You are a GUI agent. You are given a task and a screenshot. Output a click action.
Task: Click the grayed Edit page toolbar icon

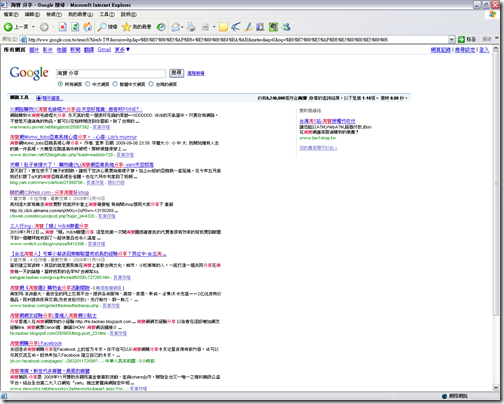[205, 27]
